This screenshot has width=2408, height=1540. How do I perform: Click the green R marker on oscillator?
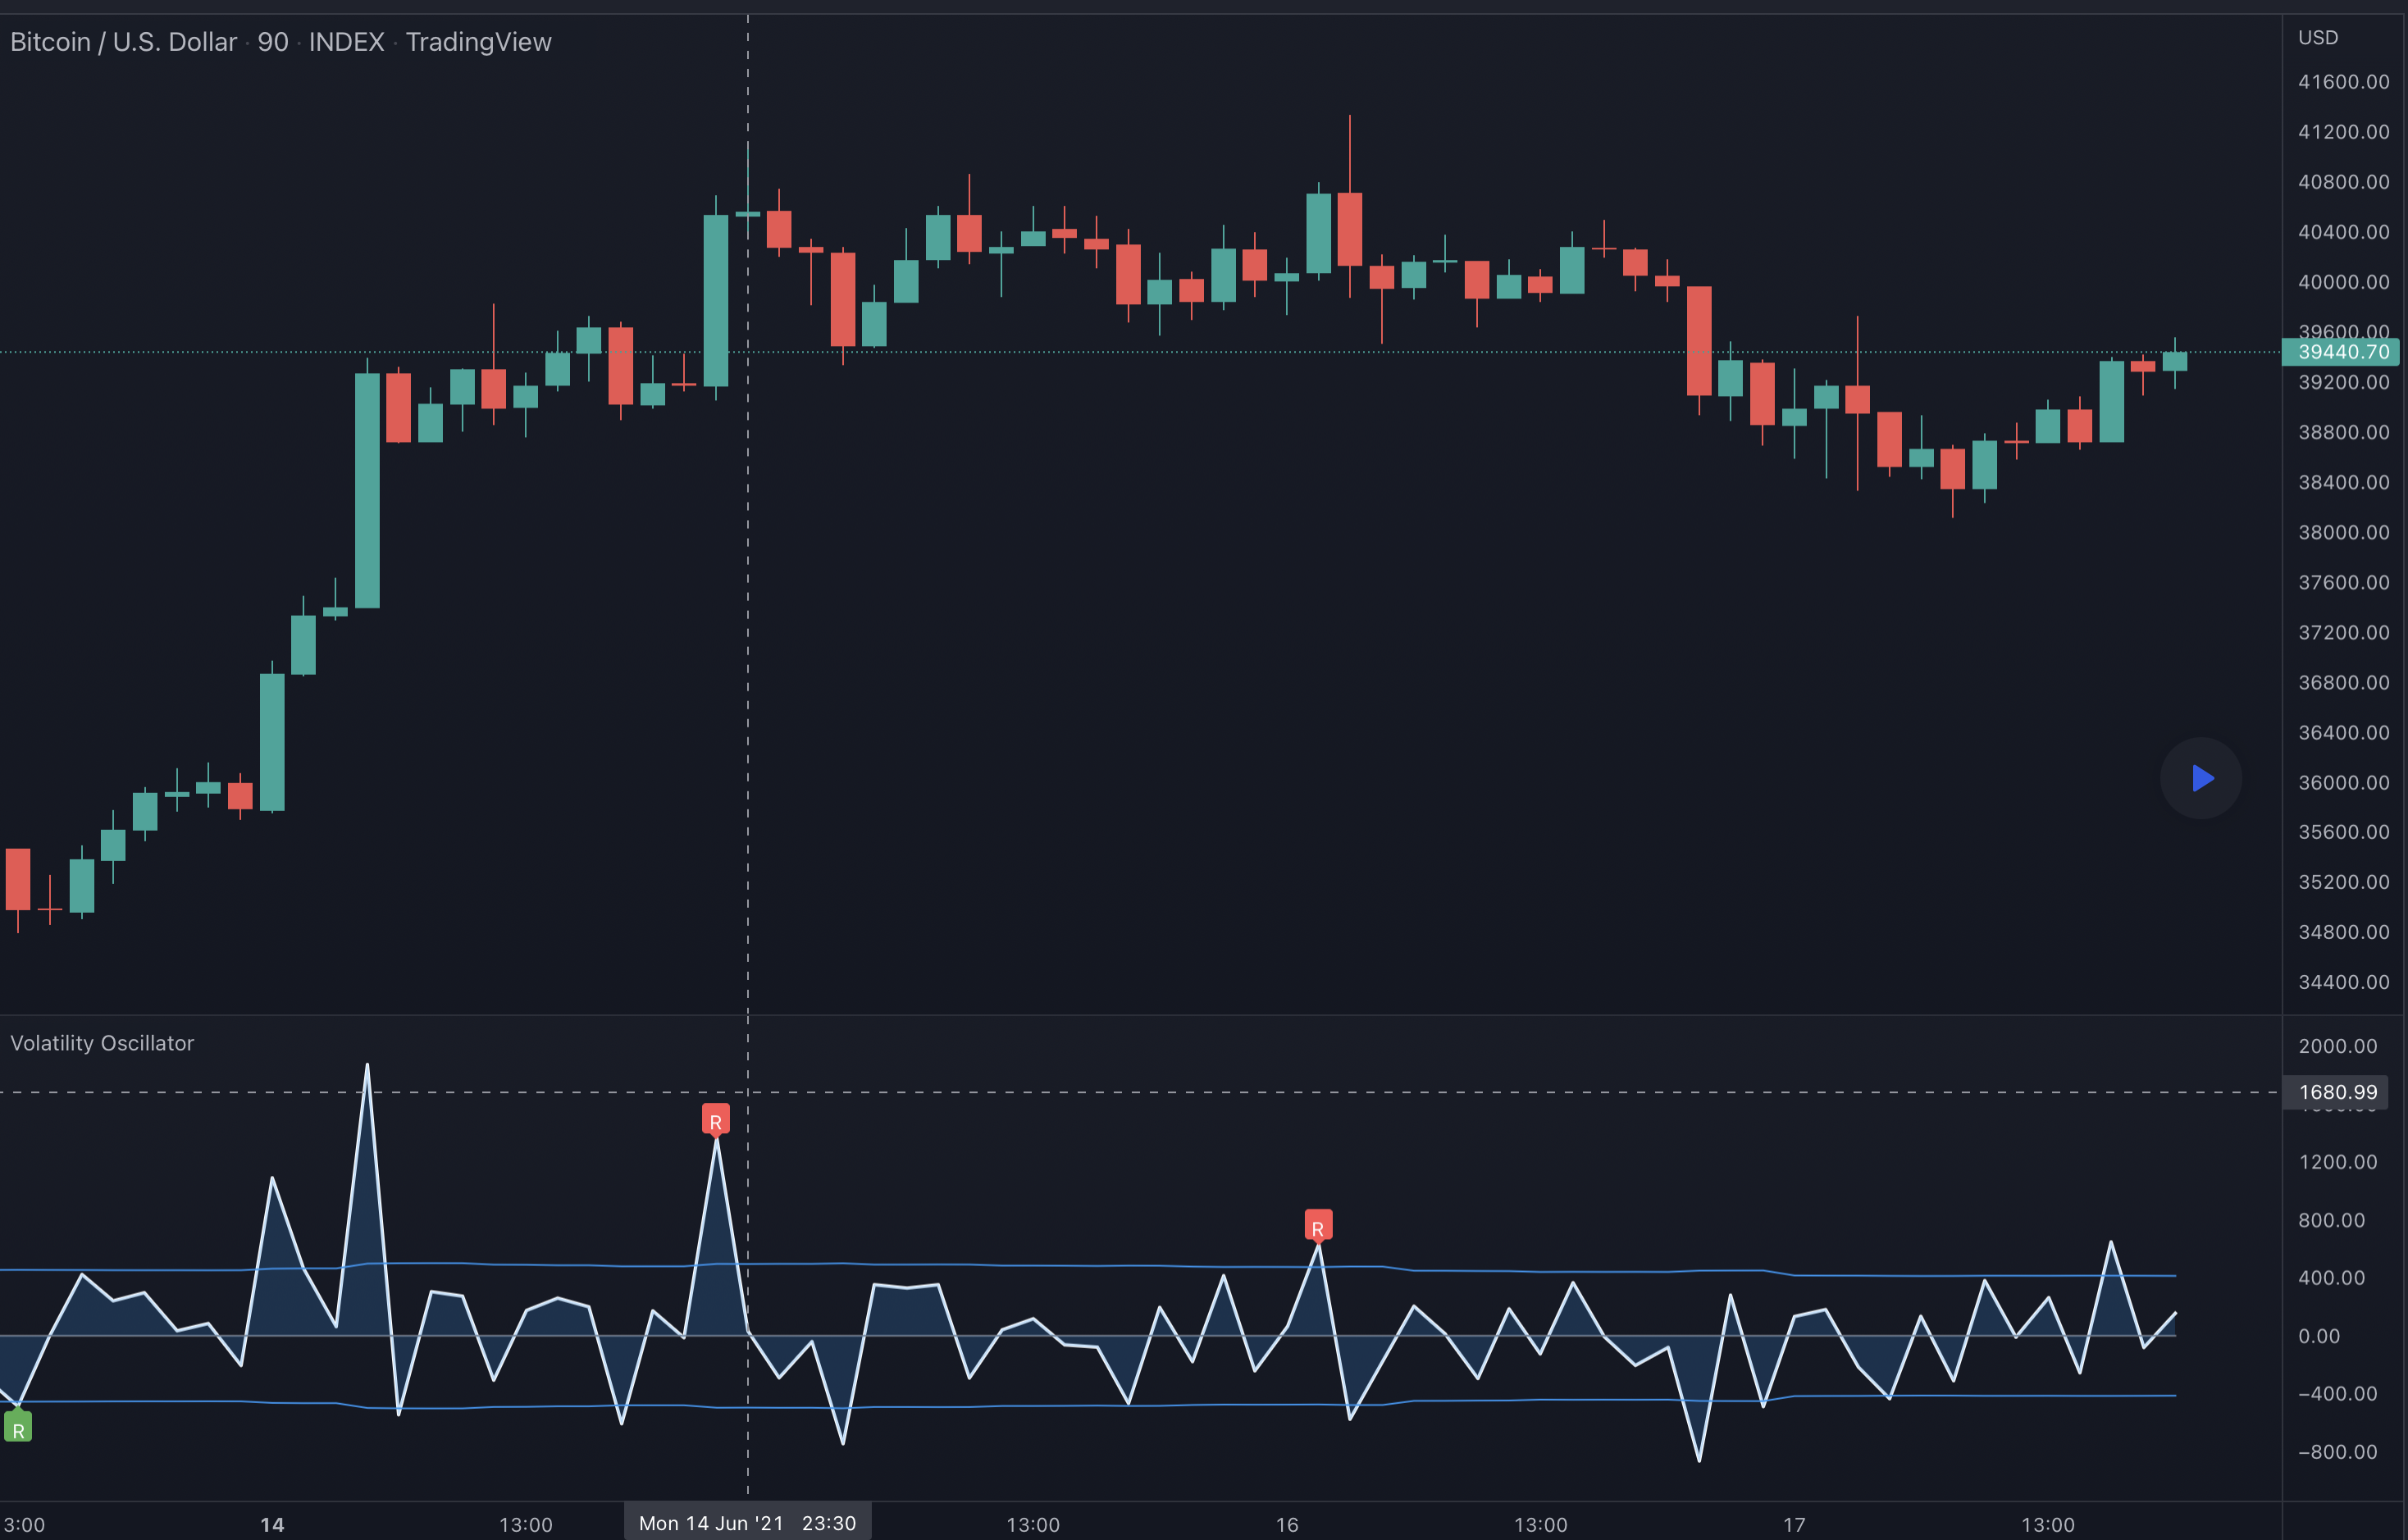[18, 1429]
